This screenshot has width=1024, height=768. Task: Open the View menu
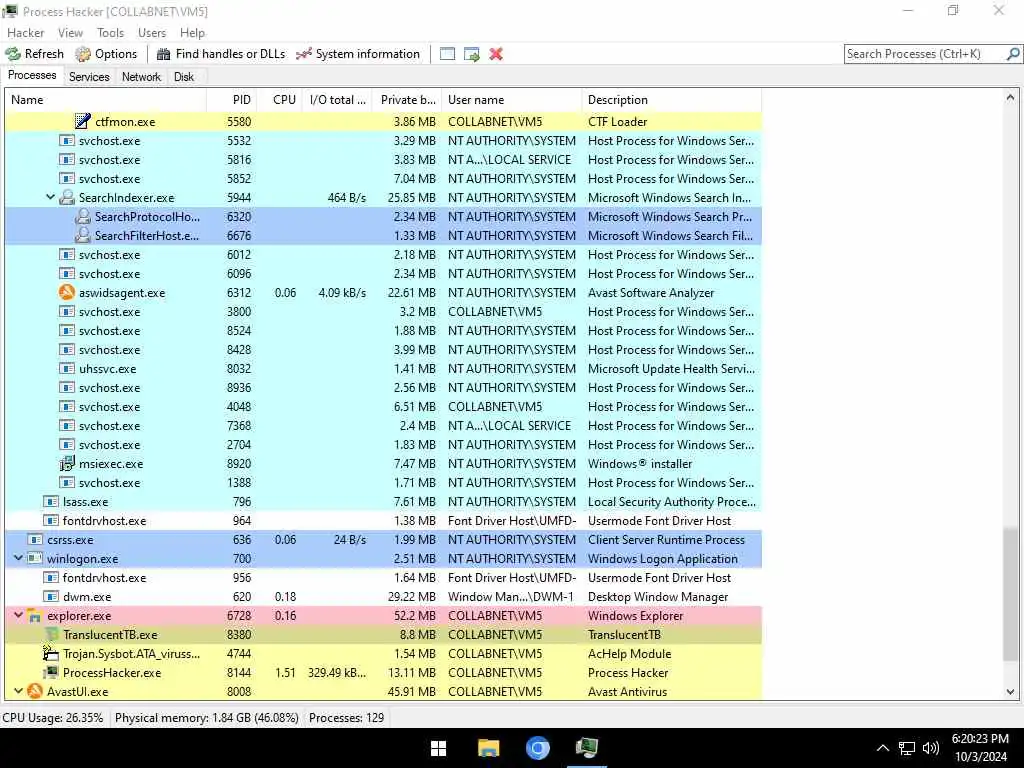point(70,33)
